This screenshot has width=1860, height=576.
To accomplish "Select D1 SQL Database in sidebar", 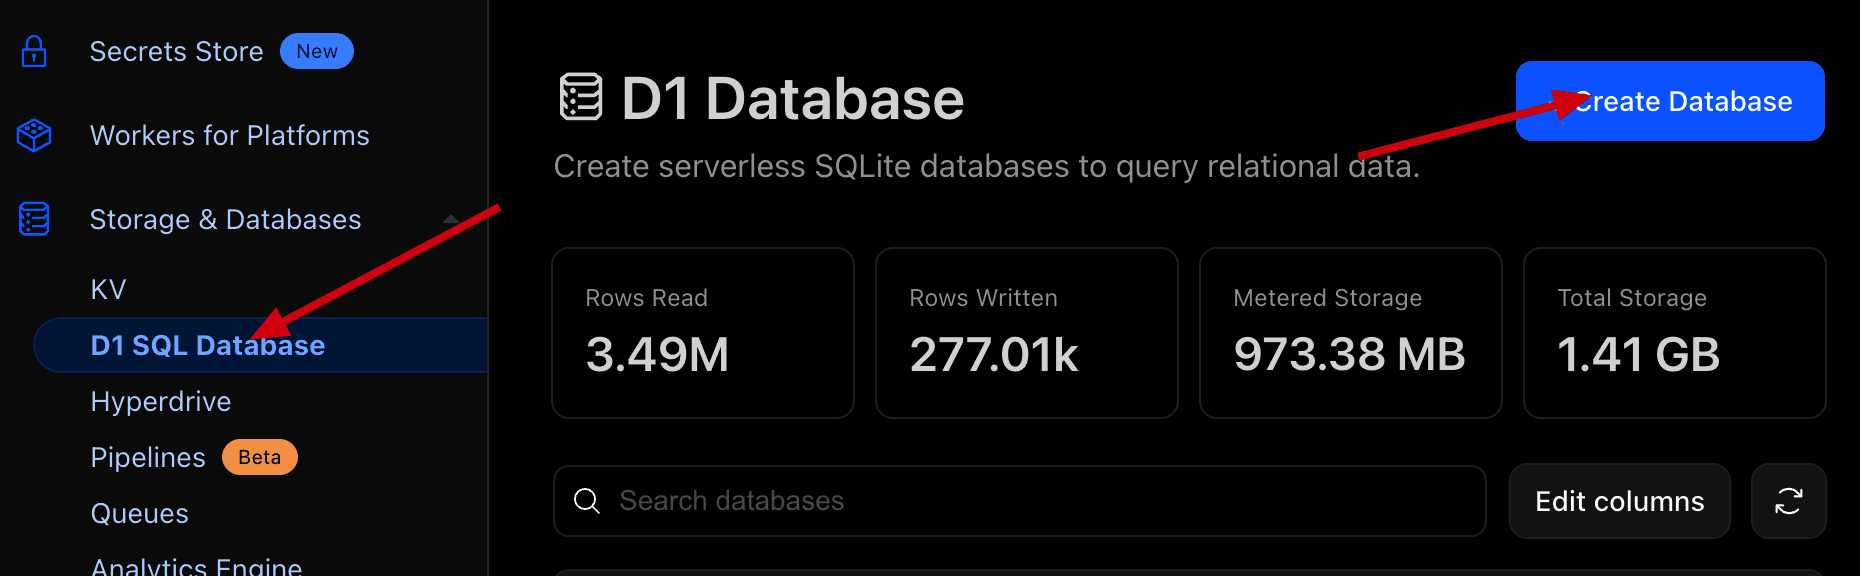I will 207,345.
